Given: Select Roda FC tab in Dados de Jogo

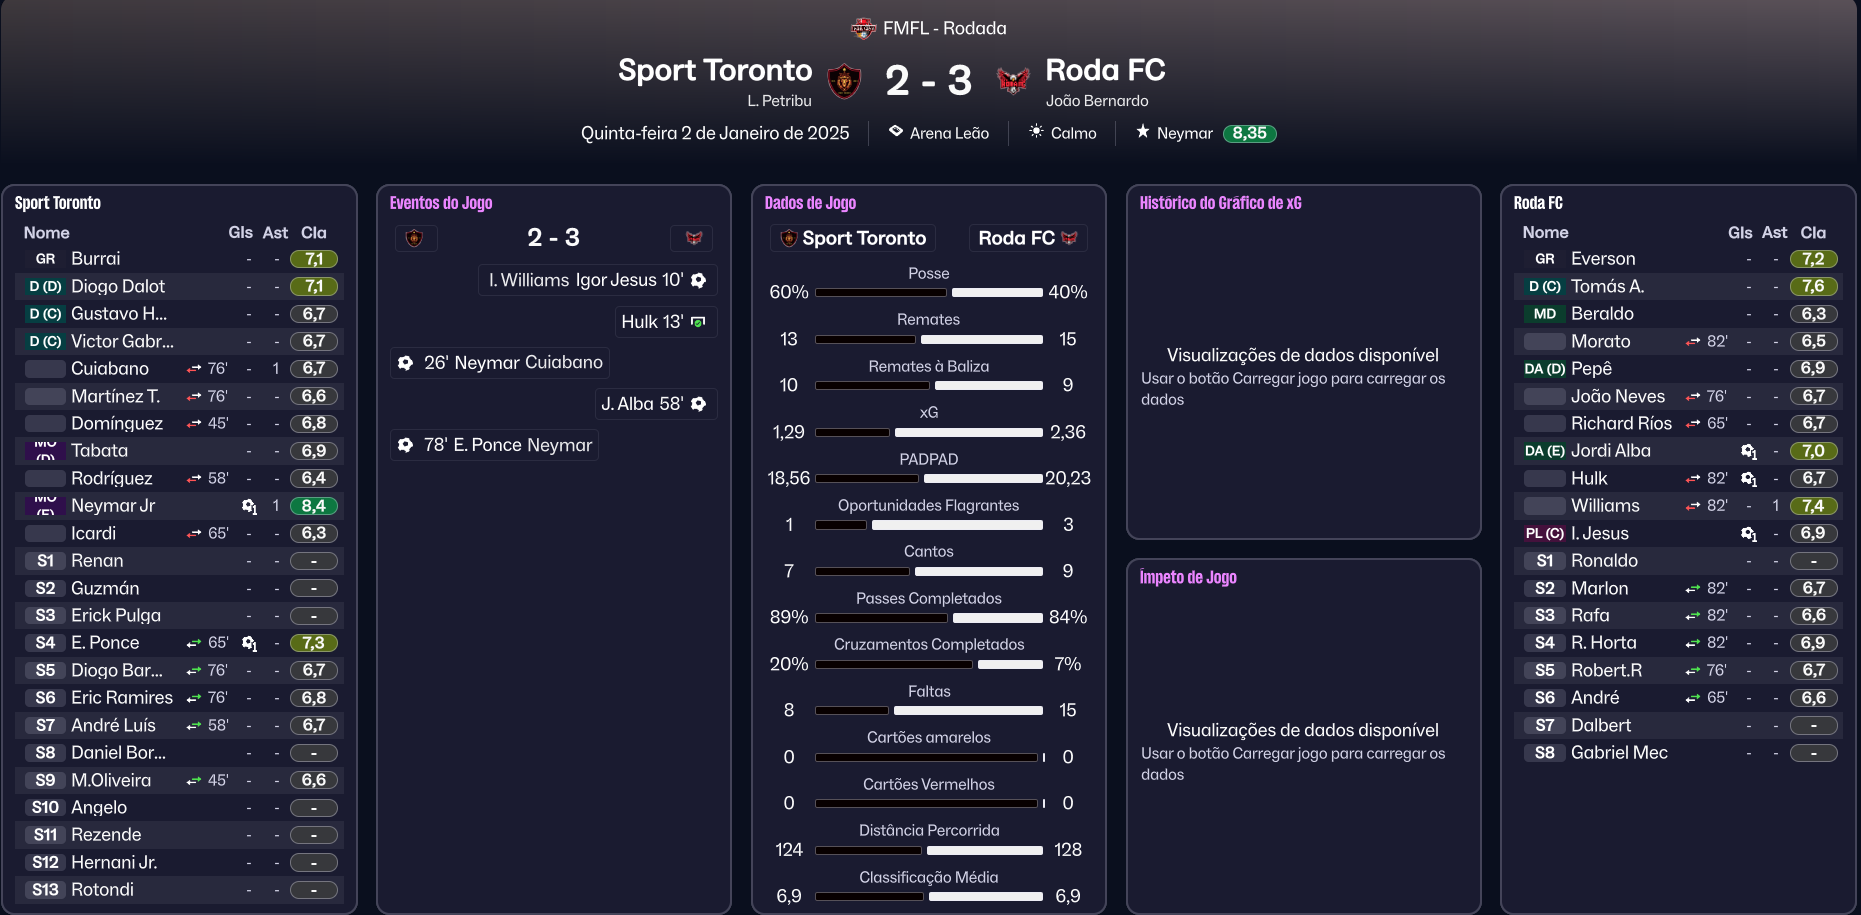Looking at the screenshot, I should click(x=1027, y=238).
